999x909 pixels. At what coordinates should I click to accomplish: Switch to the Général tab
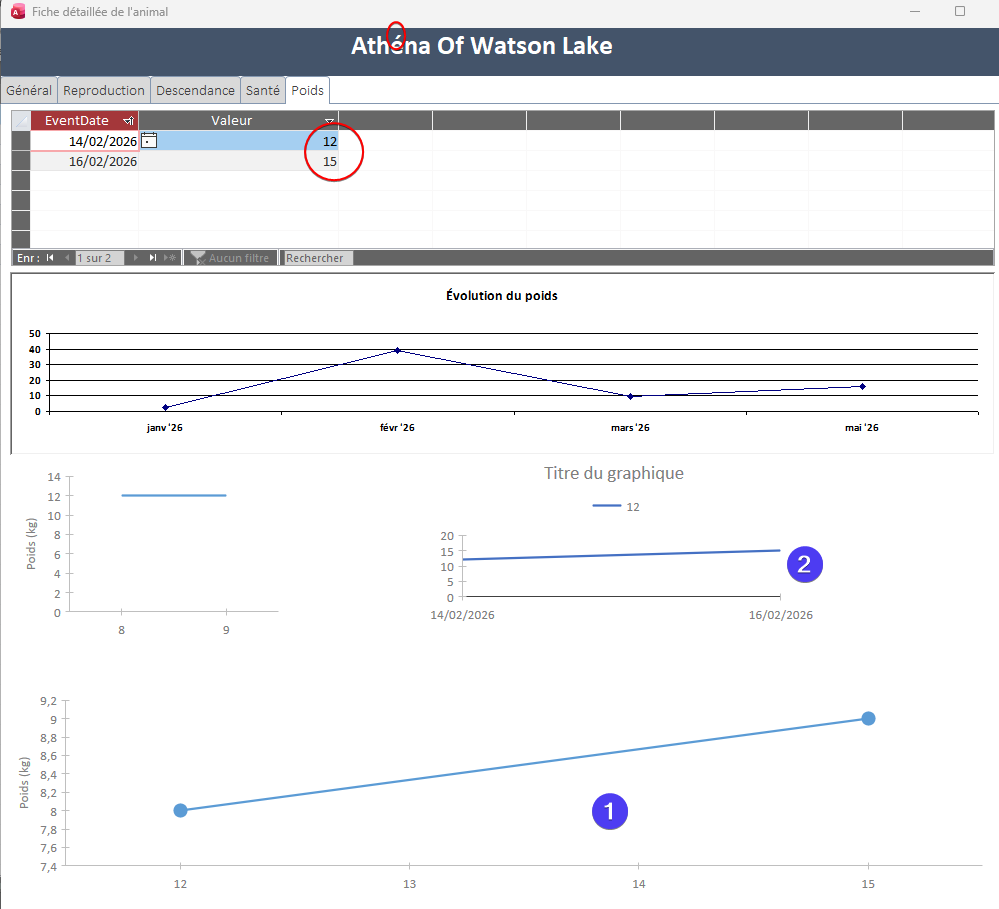29,90
